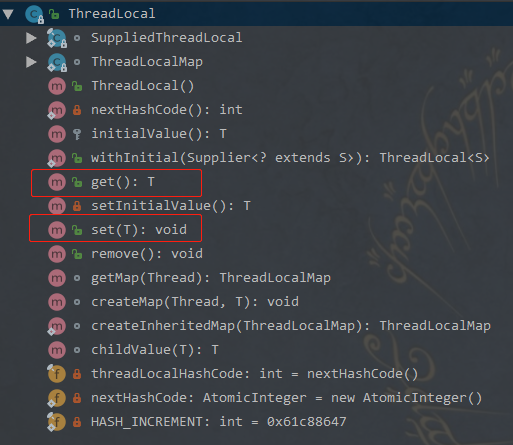Click the private lock icon next to HASH_INCREMENT

click(x=77, y=422)
